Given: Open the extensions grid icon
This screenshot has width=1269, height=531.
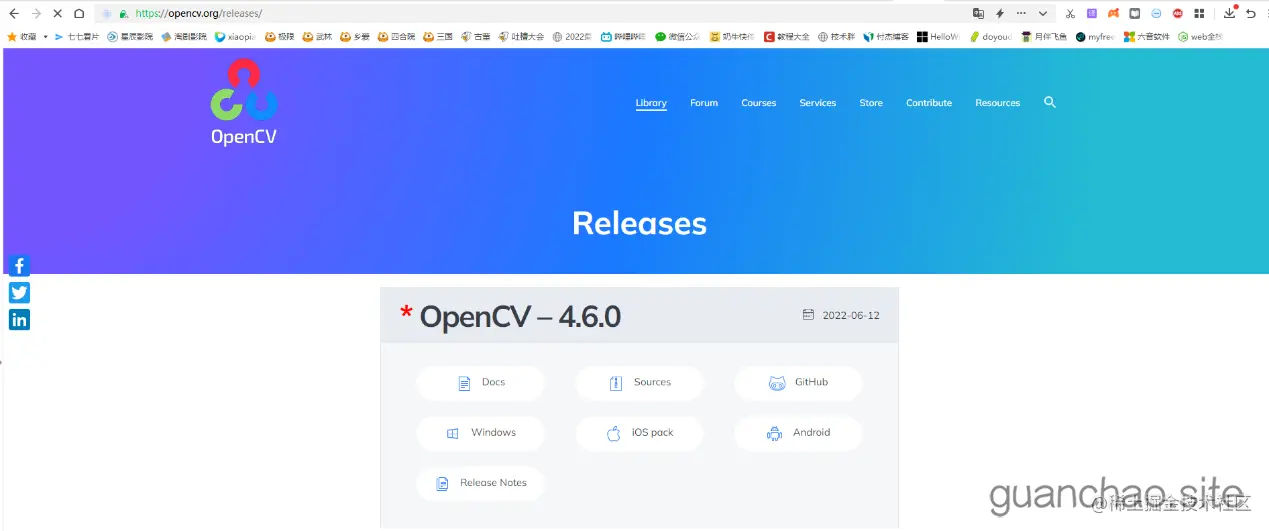Looking at the screenshot, I should 1199,13.
